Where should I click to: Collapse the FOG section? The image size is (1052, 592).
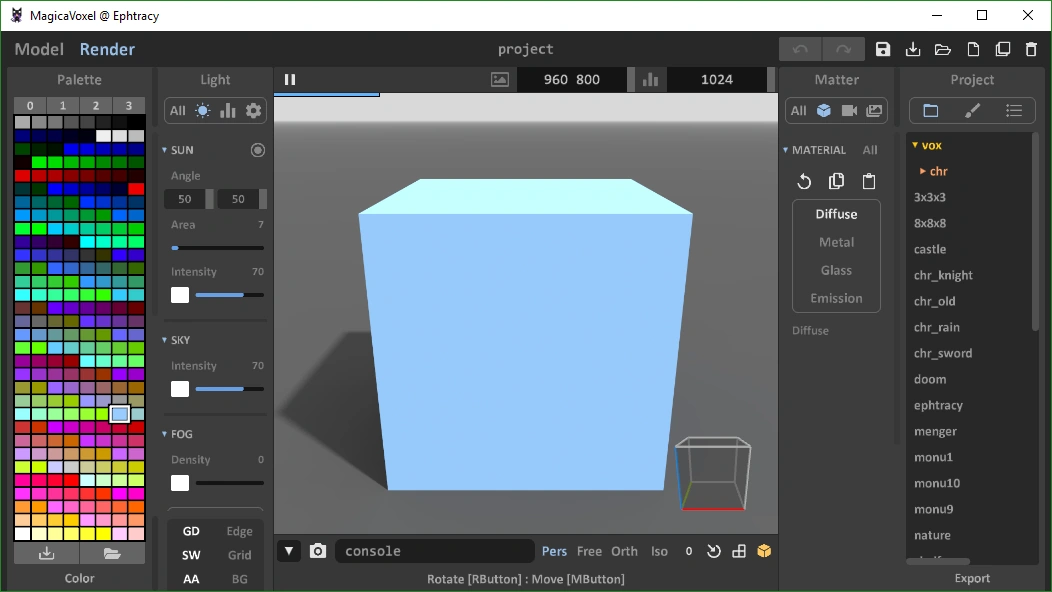point(164,433)
